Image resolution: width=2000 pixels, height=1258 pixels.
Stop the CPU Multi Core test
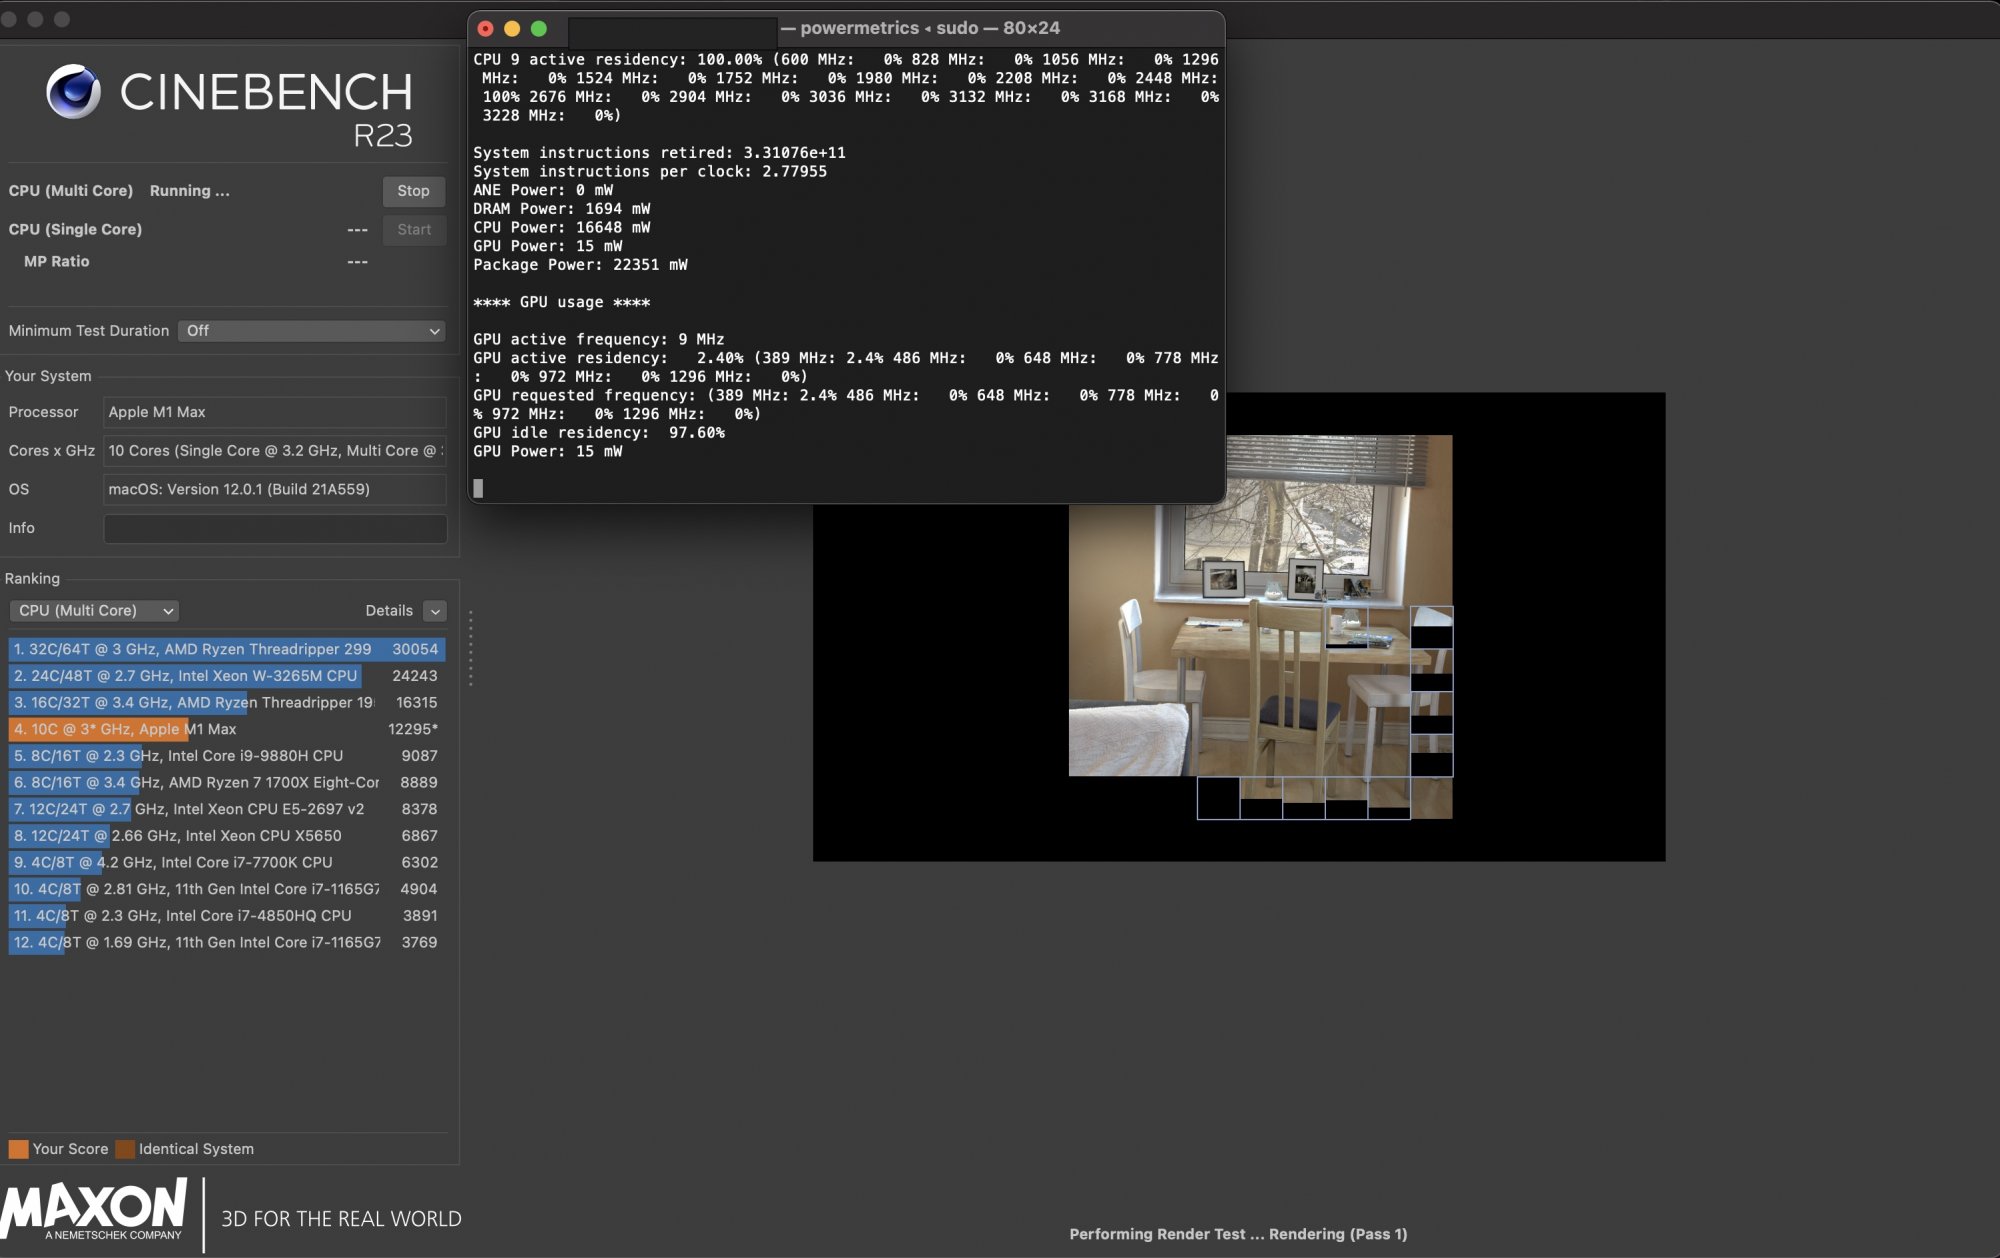click(413, 191)
